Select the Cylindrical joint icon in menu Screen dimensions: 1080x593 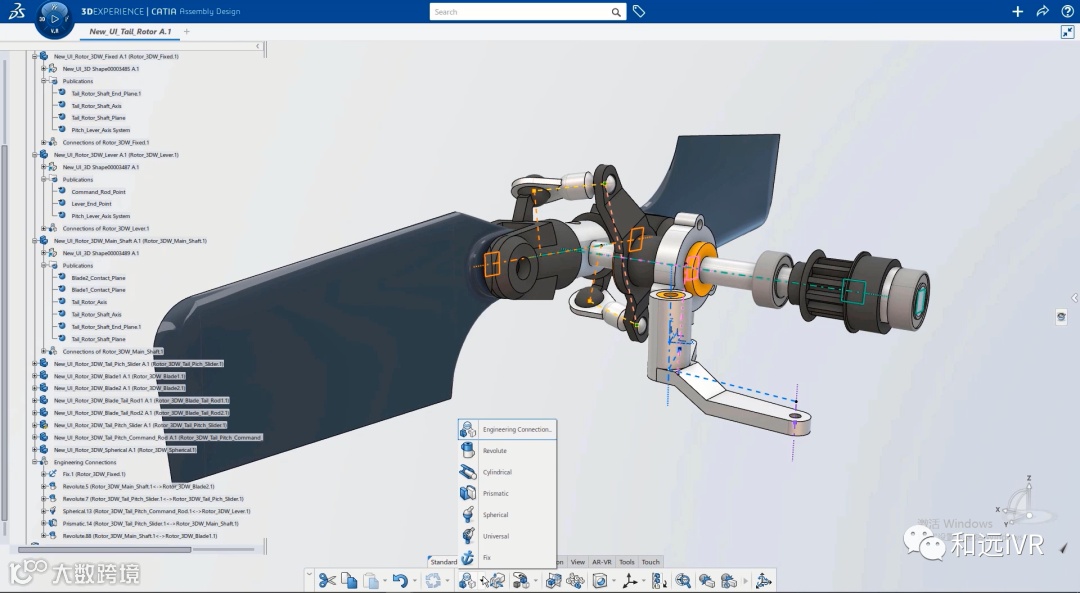coord(468,472)
